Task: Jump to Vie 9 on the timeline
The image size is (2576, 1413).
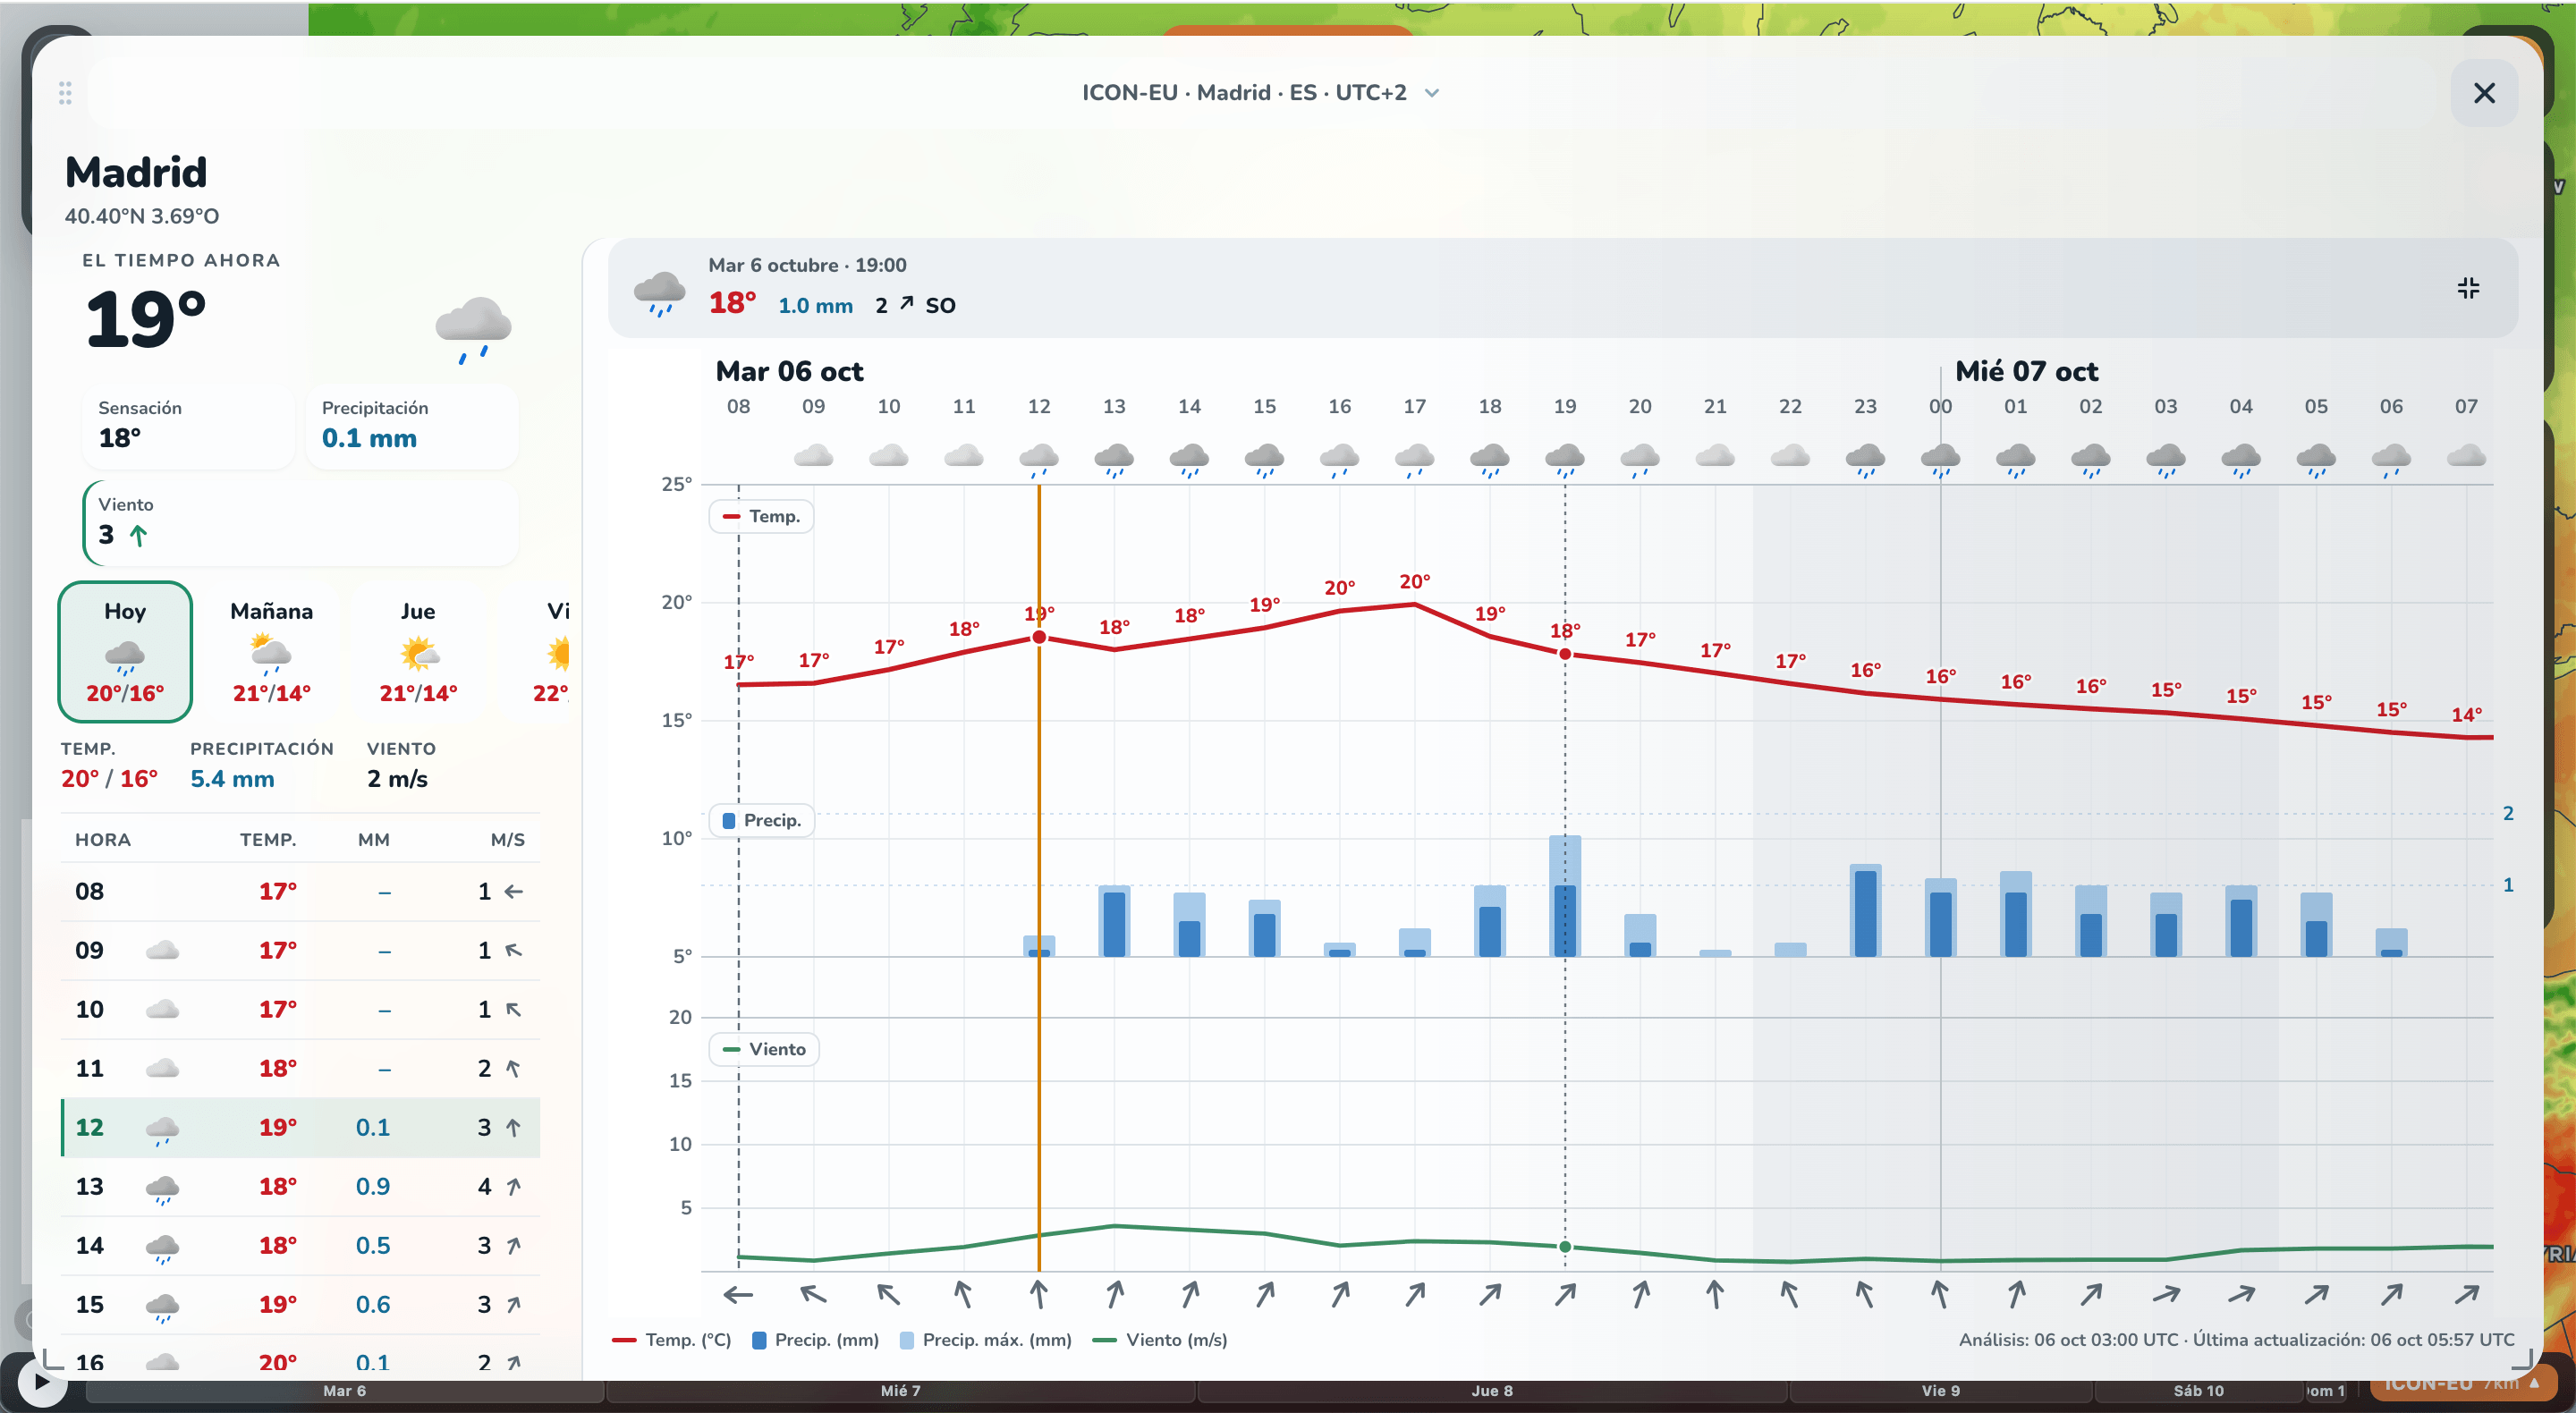Action: pyautogui.click(x=1940, y=1391)
